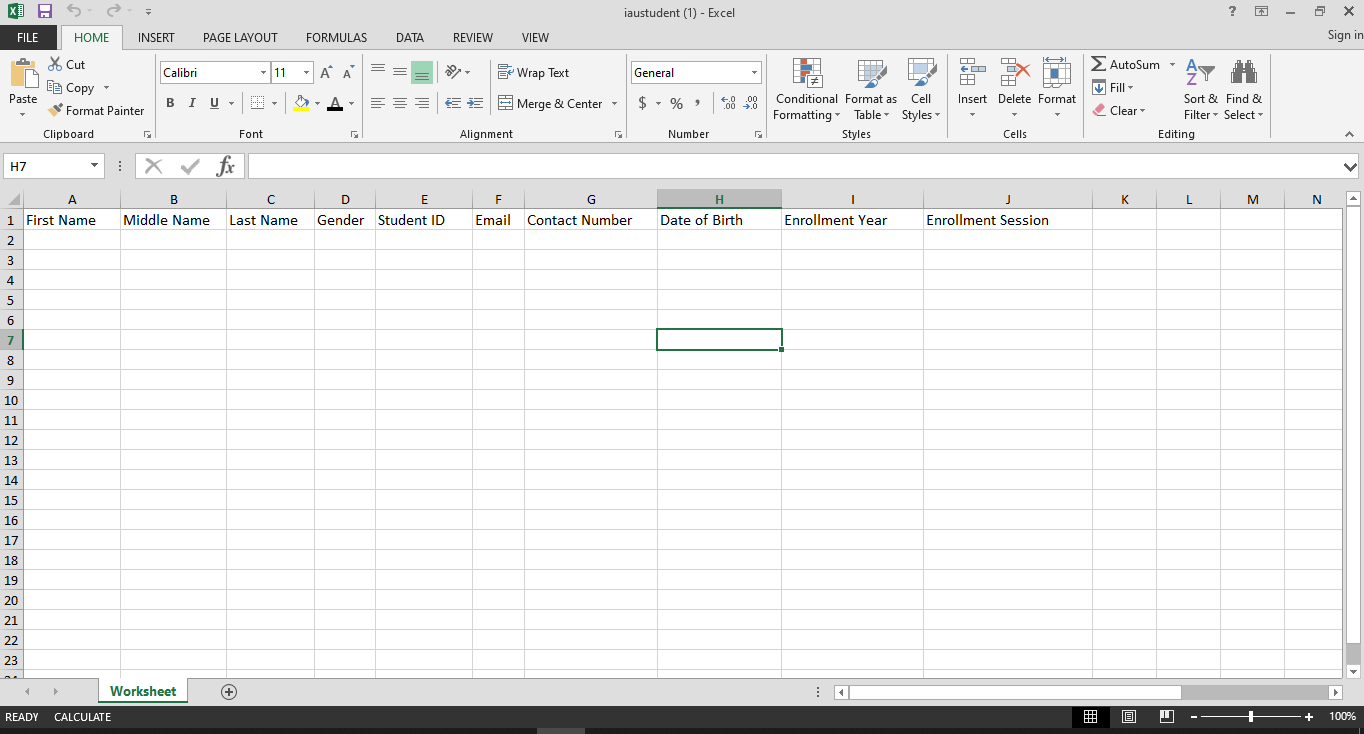Decrease Indent icon in Alignment group
Screen dimensions: 1364x734
click(453, 103)
